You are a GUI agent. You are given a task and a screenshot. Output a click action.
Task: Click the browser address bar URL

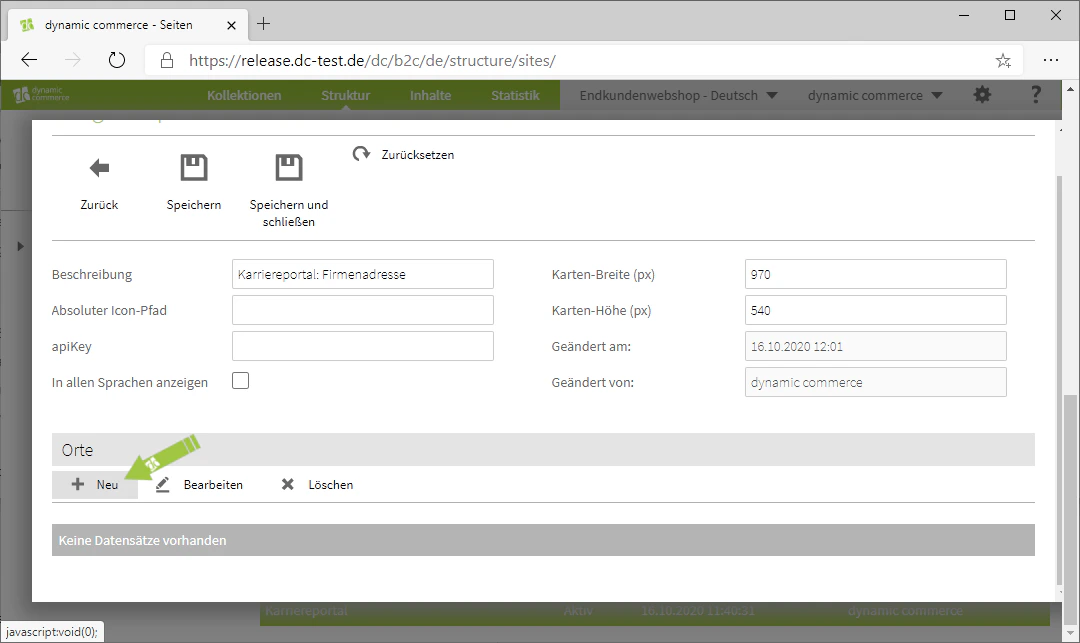click(x=372, y=61)
